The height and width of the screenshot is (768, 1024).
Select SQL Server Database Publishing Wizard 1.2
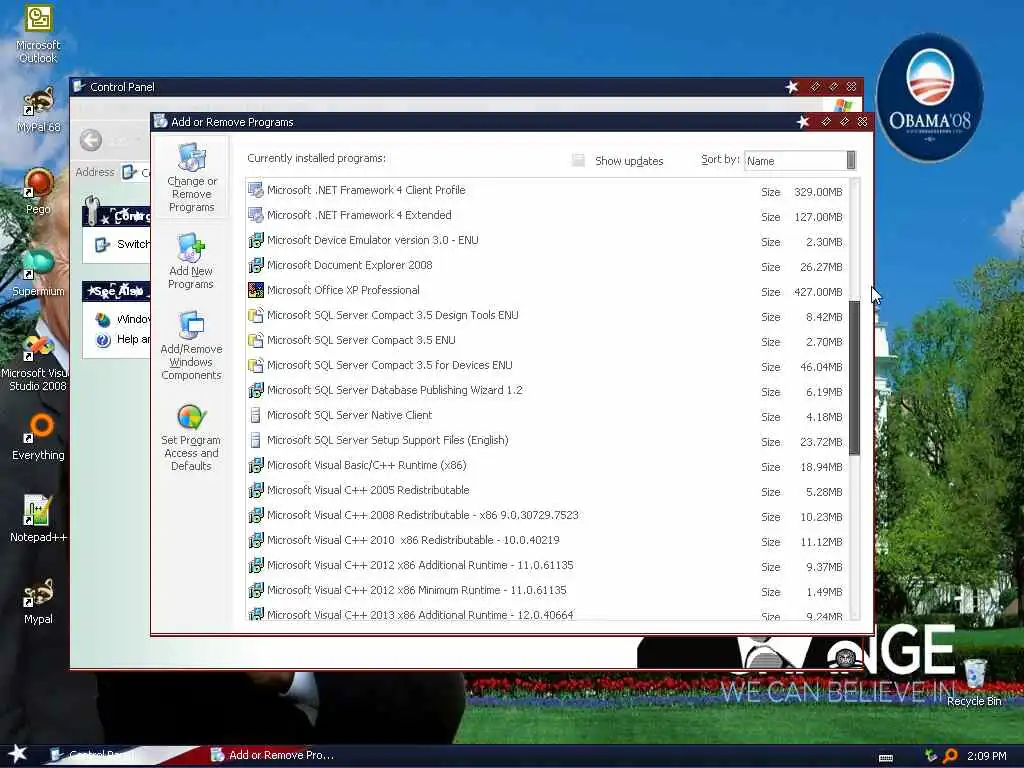click(x=547, y=391)
